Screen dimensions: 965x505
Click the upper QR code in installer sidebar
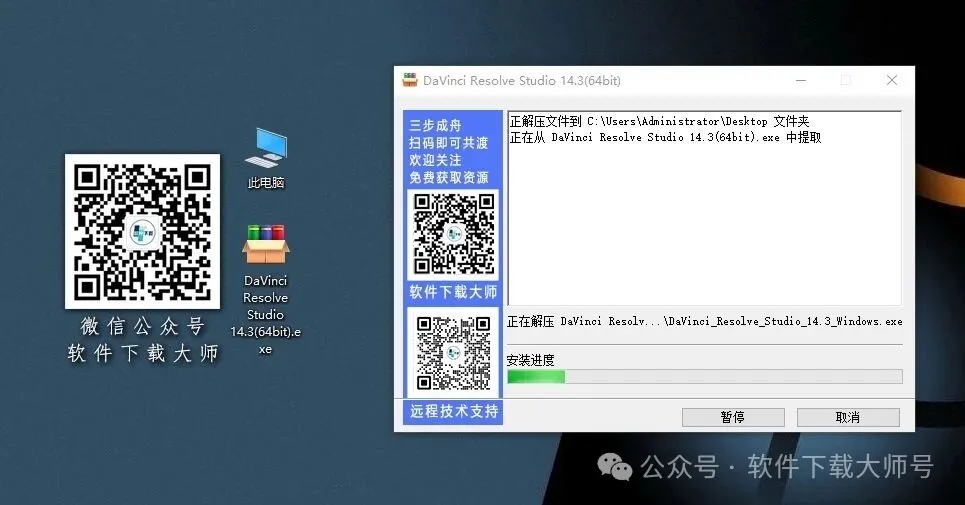click(454, 234)
